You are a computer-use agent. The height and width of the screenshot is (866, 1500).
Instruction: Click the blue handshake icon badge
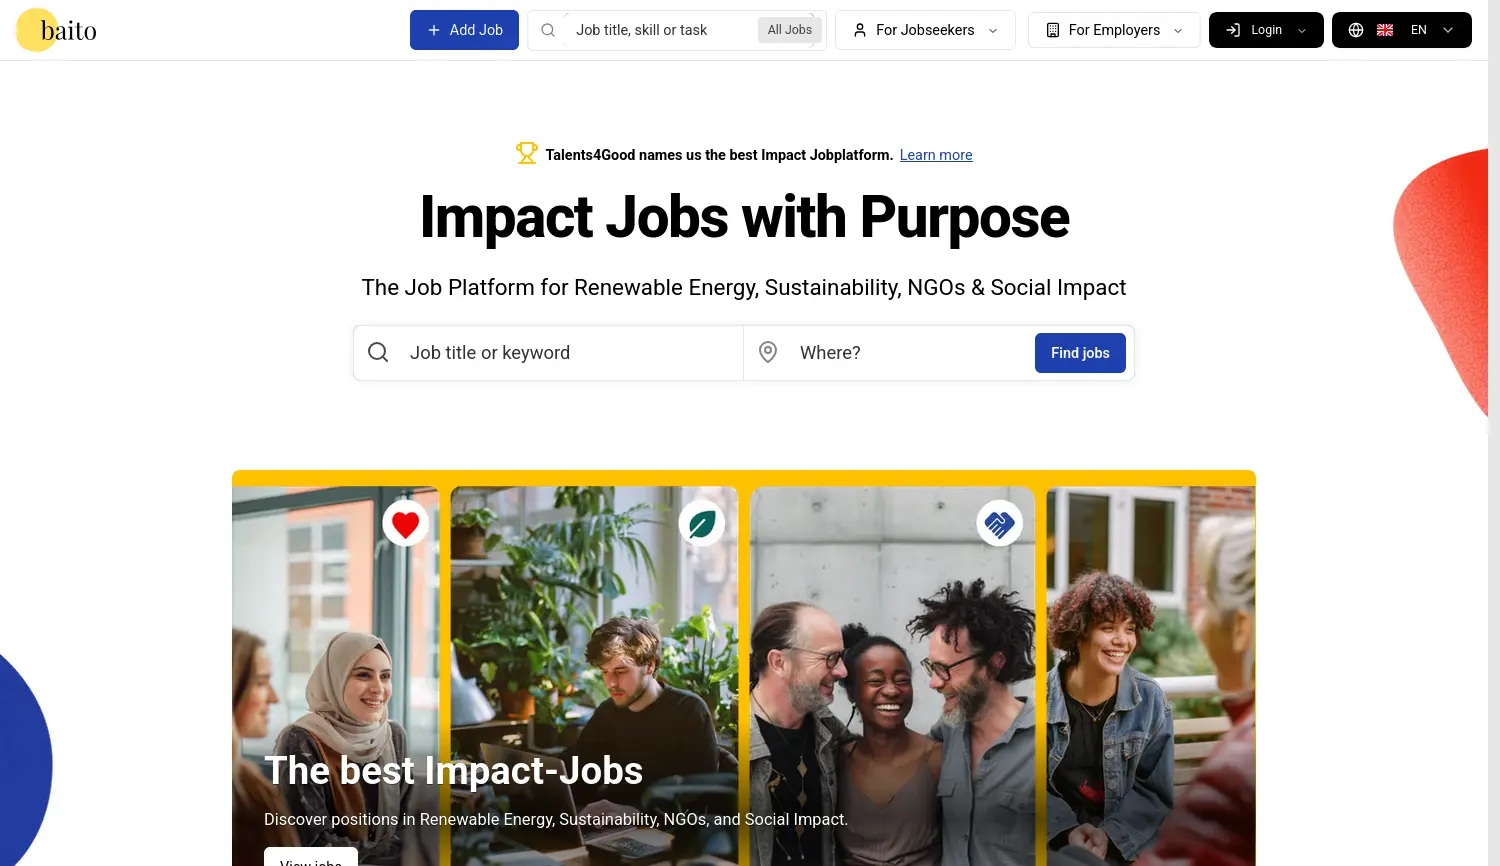999,523
